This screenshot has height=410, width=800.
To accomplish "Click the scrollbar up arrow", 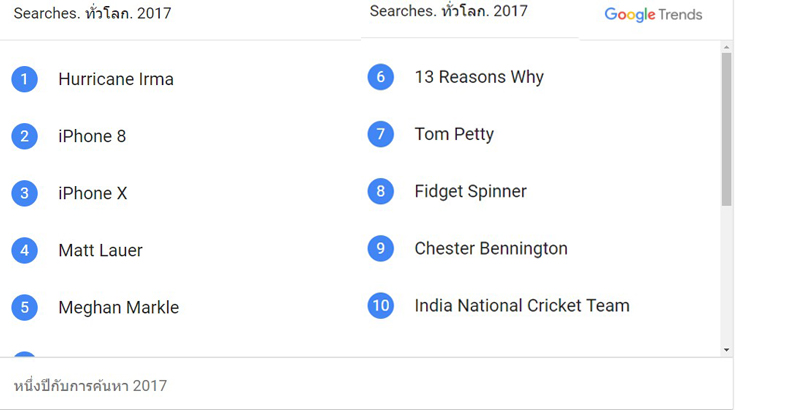I will click(x=727, y=47).
